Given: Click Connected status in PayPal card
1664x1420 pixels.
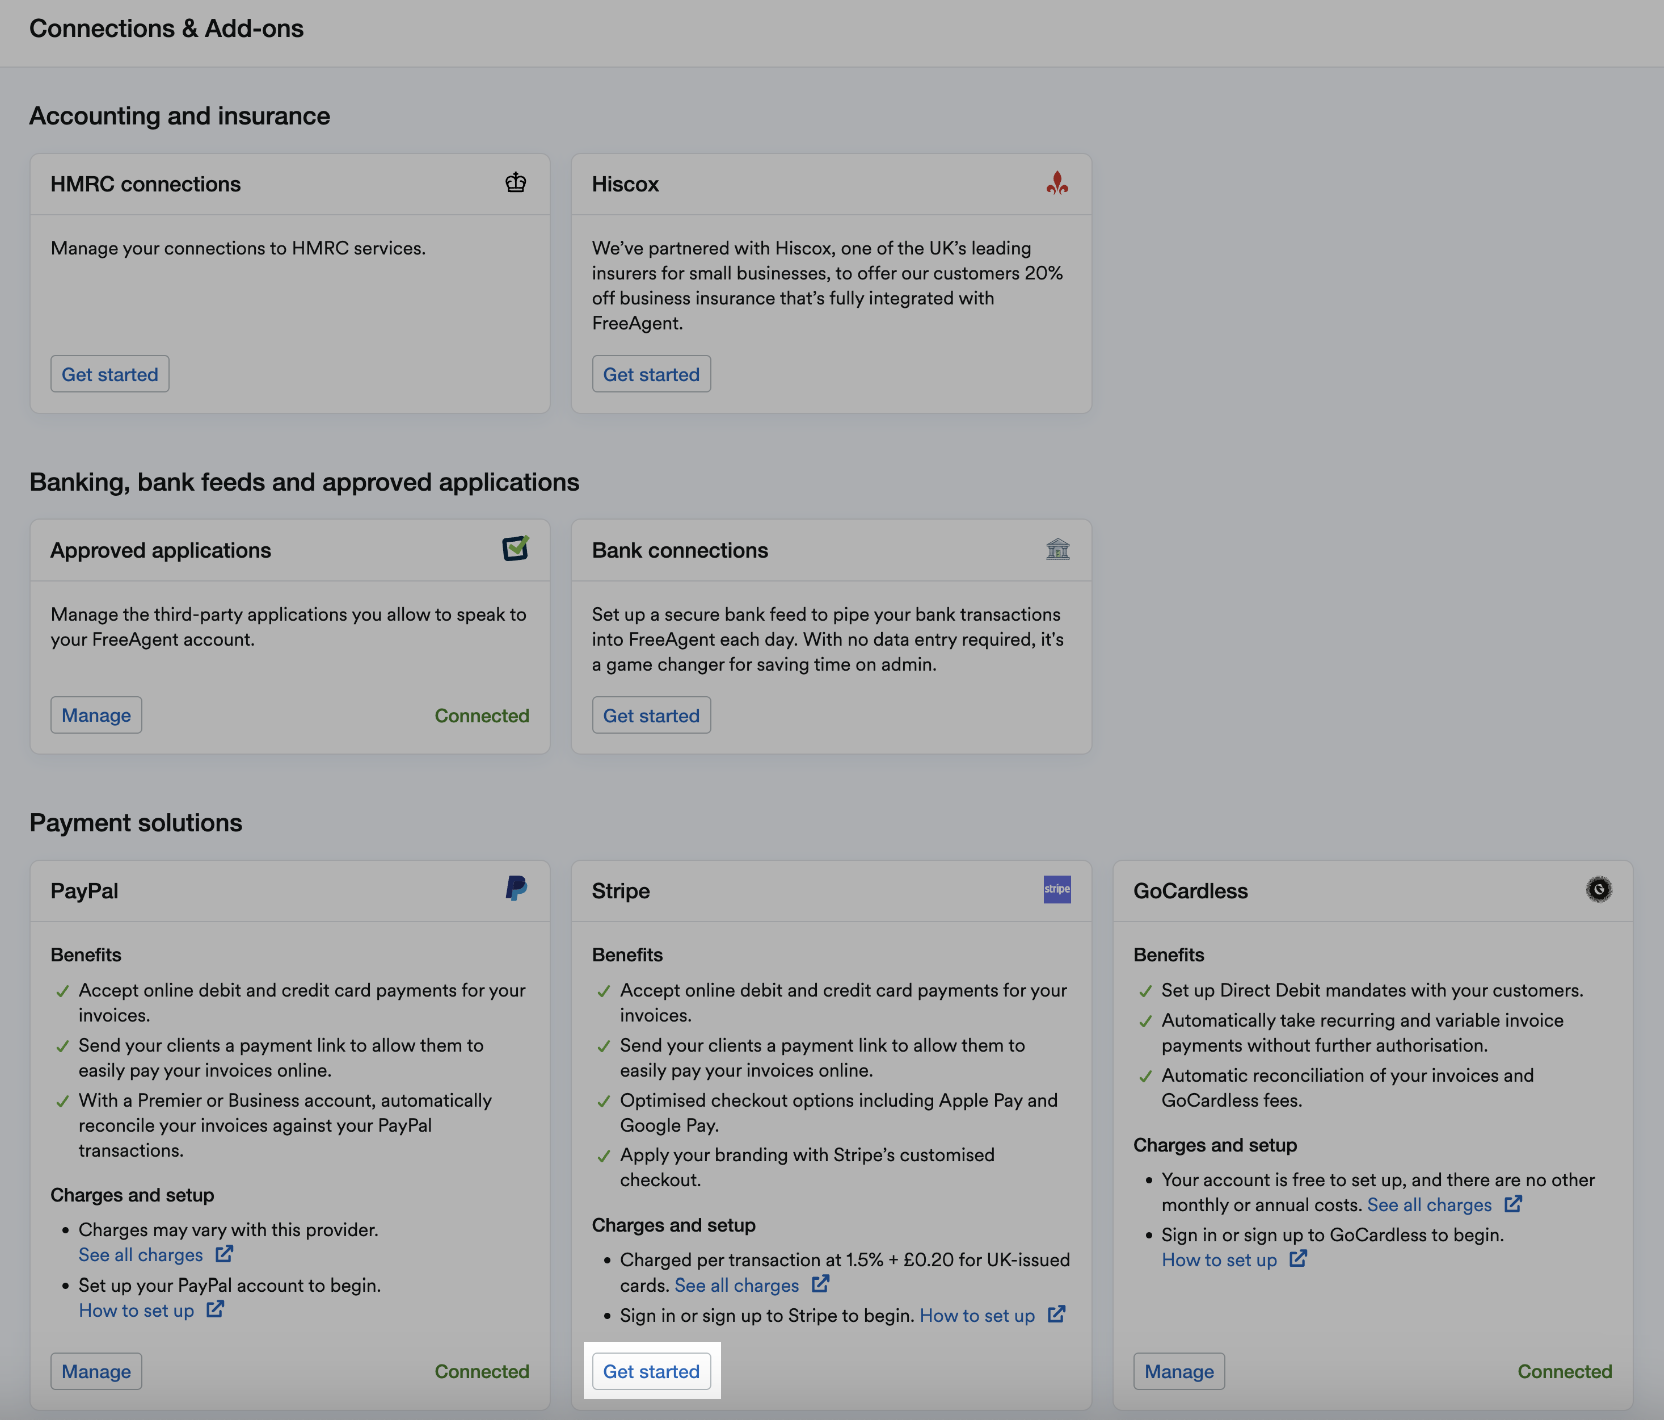Looking at the screenshot, I should (x=482, y=1371).
